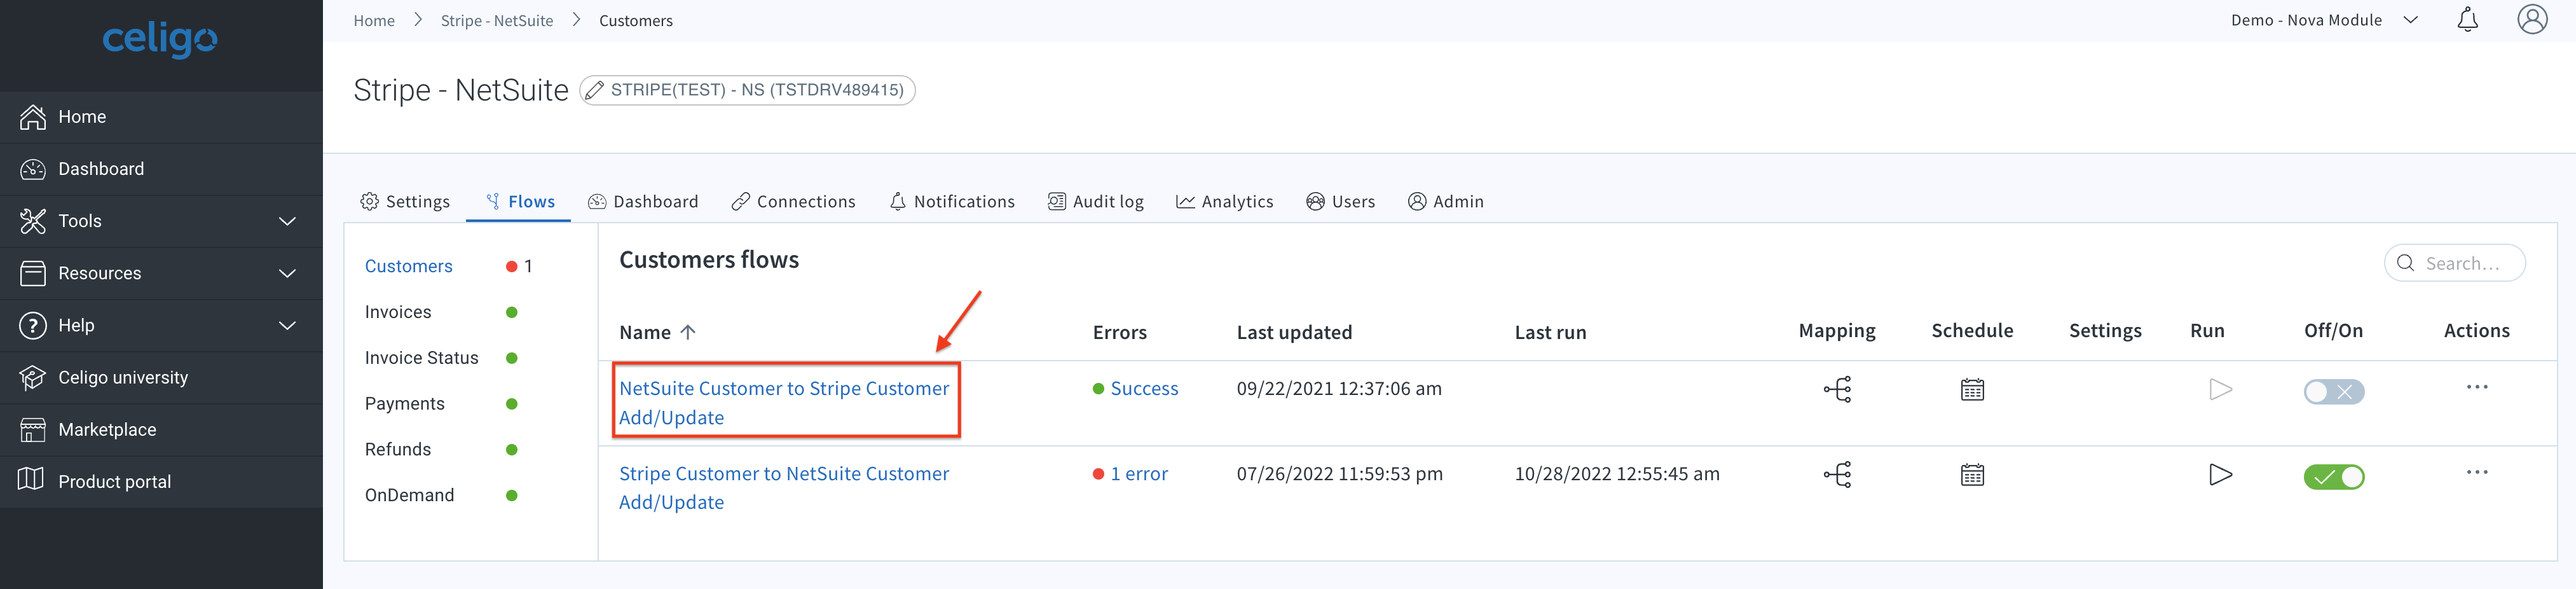The width and height of the screenshot is (2576, 589).
Task: Open the notifications bell icon
Action: point(2467,20)
